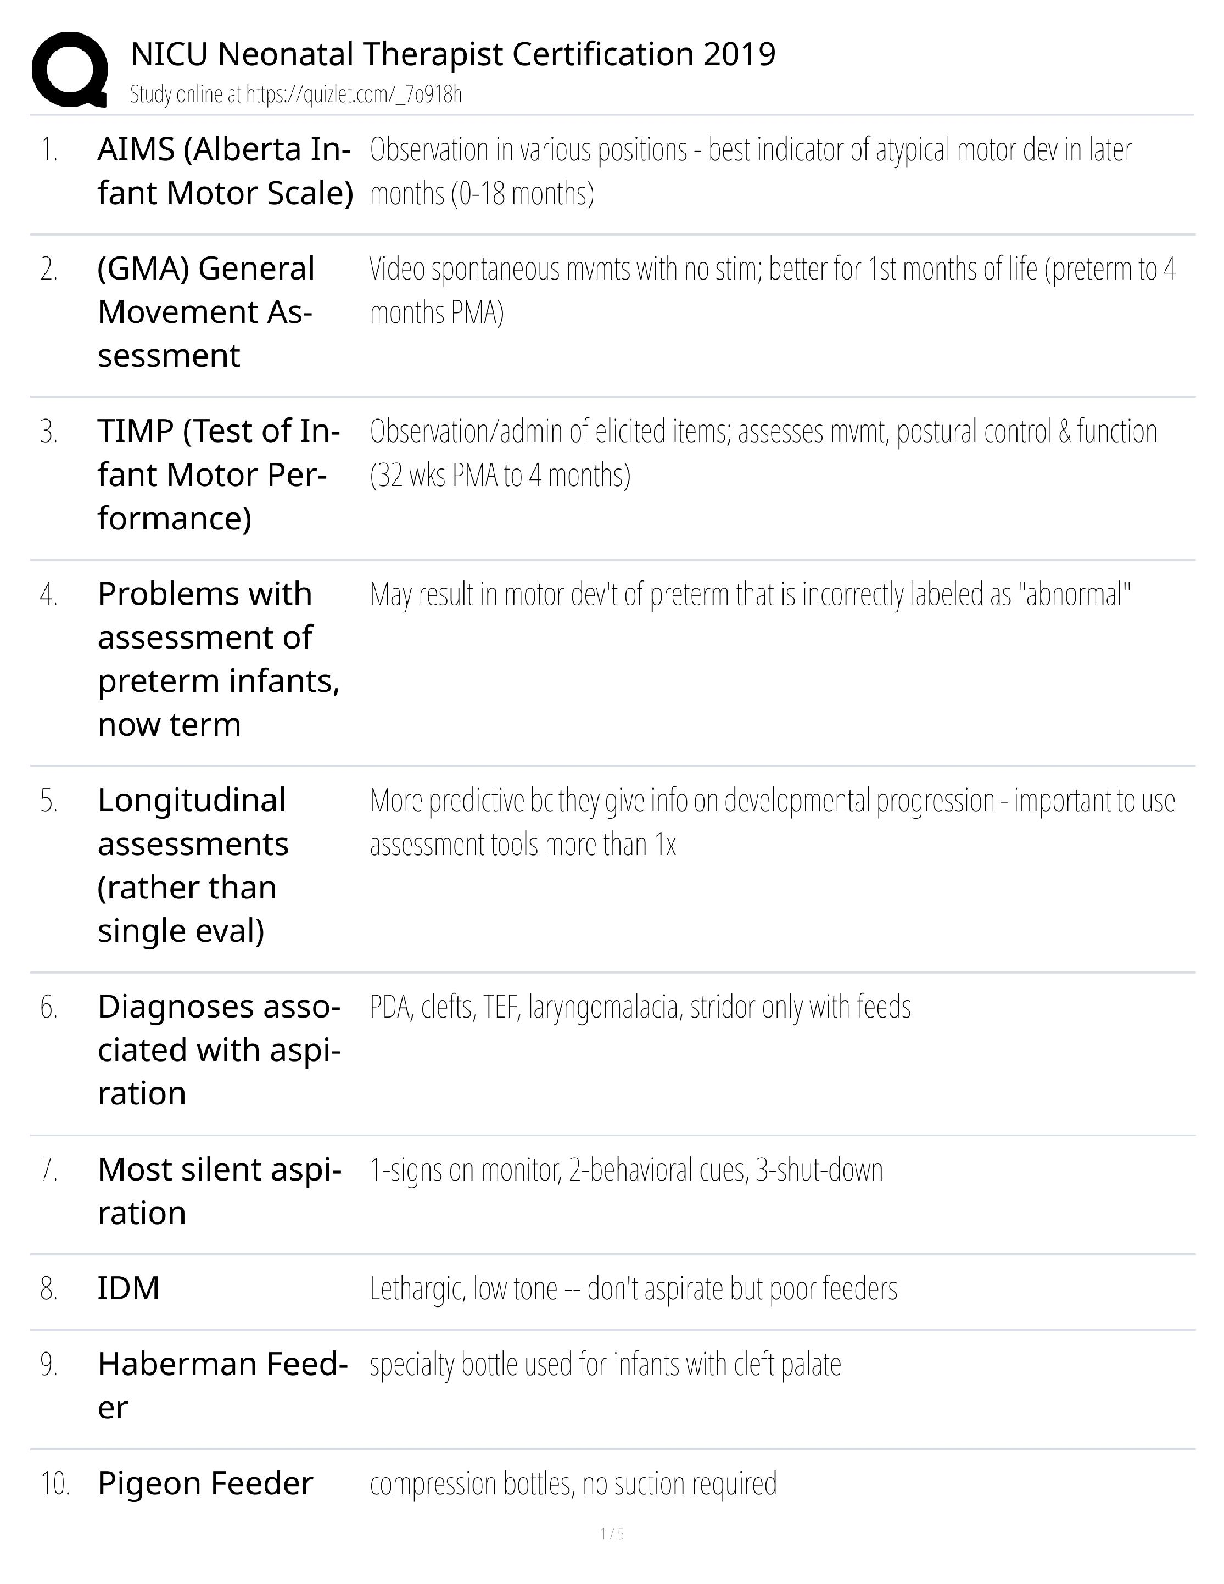
Task: Click the 'specialty bottle used for infants' definition
Action: 605,1365
